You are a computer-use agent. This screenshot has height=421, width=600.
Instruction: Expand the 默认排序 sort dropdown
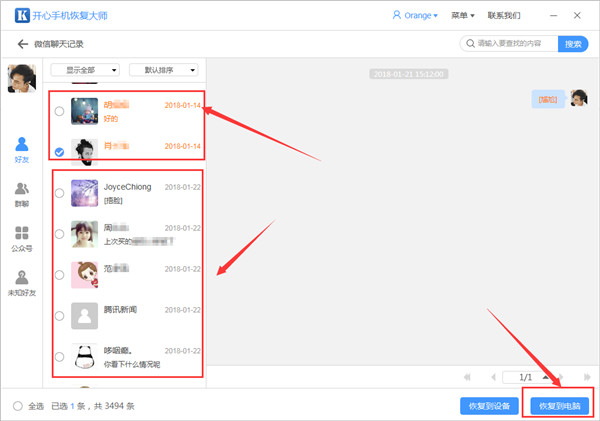(x=164, y=70)
